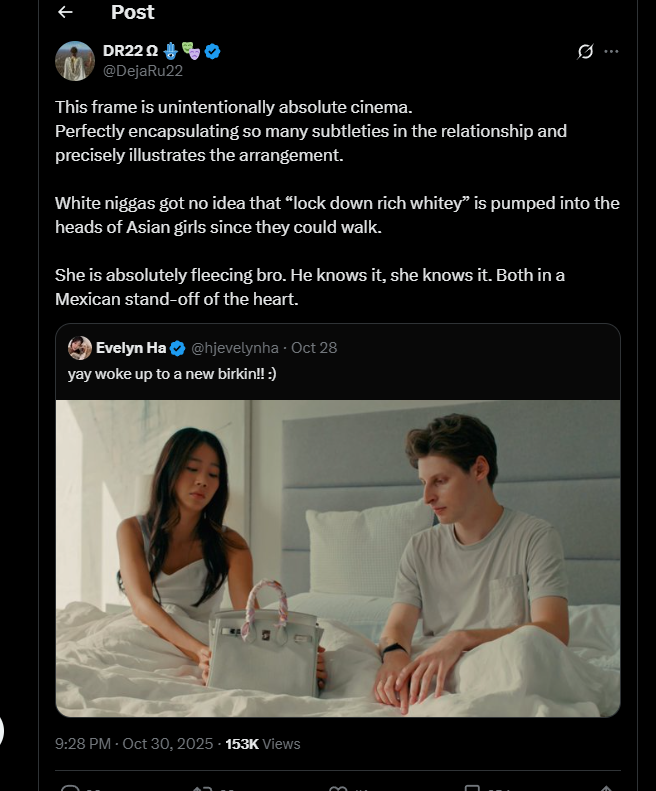Click the hamsa hand emoji beside DR22
The width and height of the screenshot is (656, 791).
(x=171, y=51)
